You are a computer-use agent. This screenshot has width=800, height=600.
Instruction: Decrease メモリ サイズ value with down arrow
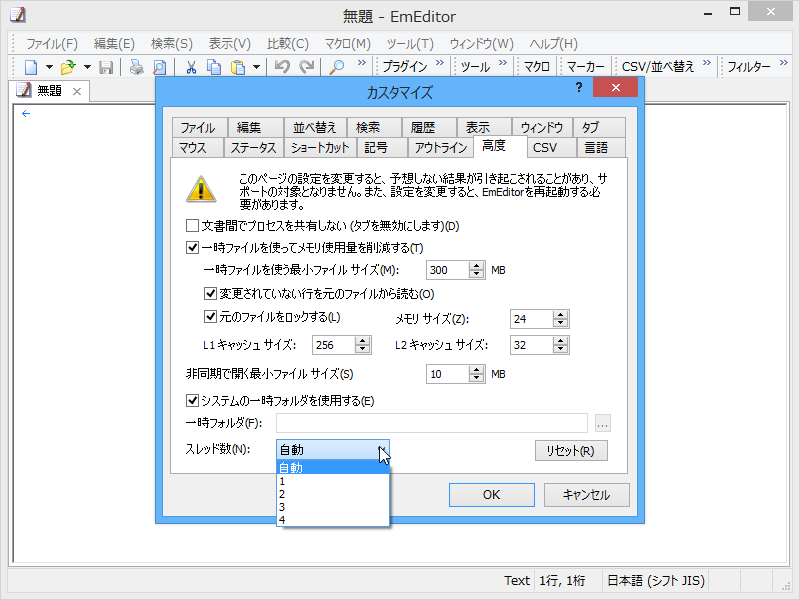[x=560, y=323]
